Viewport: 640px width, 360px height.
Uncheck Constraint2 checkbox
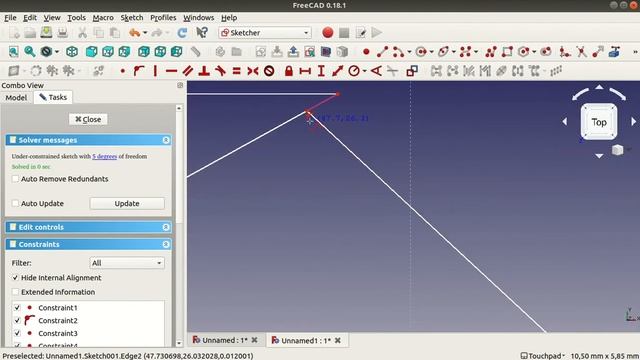17,320
